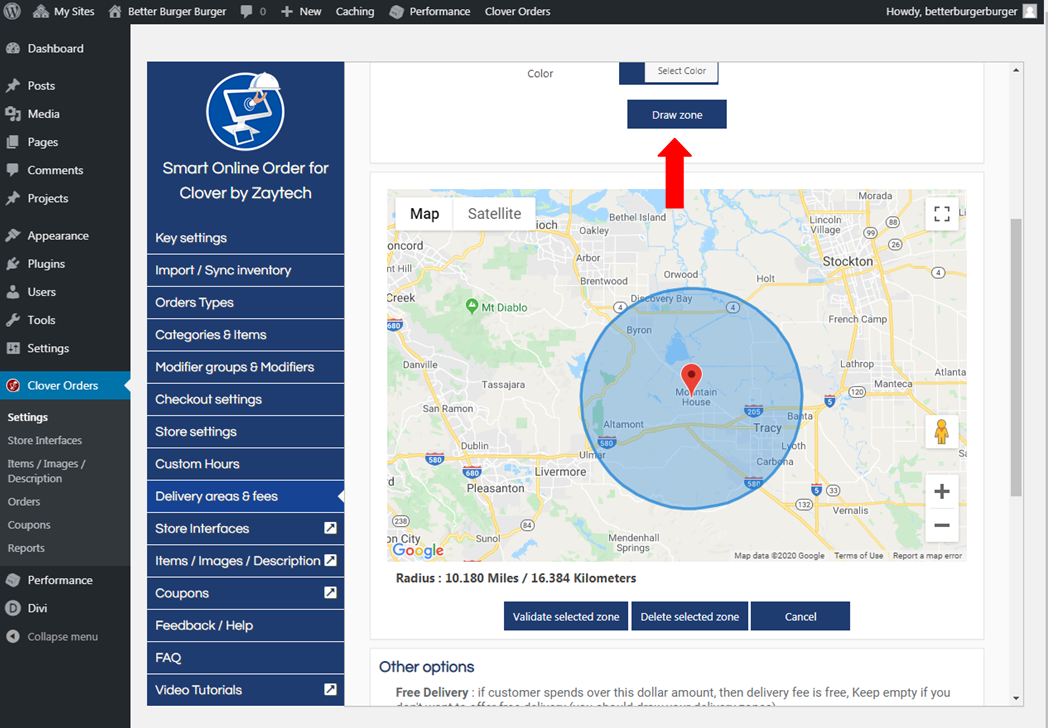Open Caching in admin bar
Image resolution: width=1048 pixels, height=728 pixels.
click(355, 11)
